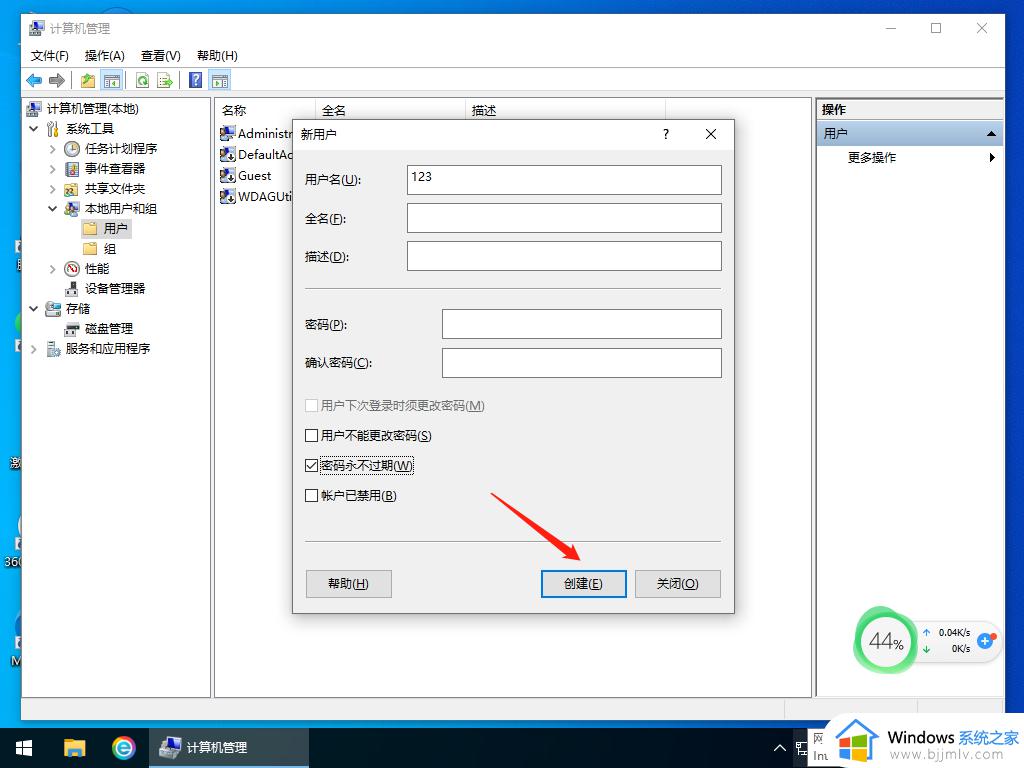This screenshot has width=1024, height=768.
Task: Open 更多操作 submenu in actions pane
Action: [910, 157]
